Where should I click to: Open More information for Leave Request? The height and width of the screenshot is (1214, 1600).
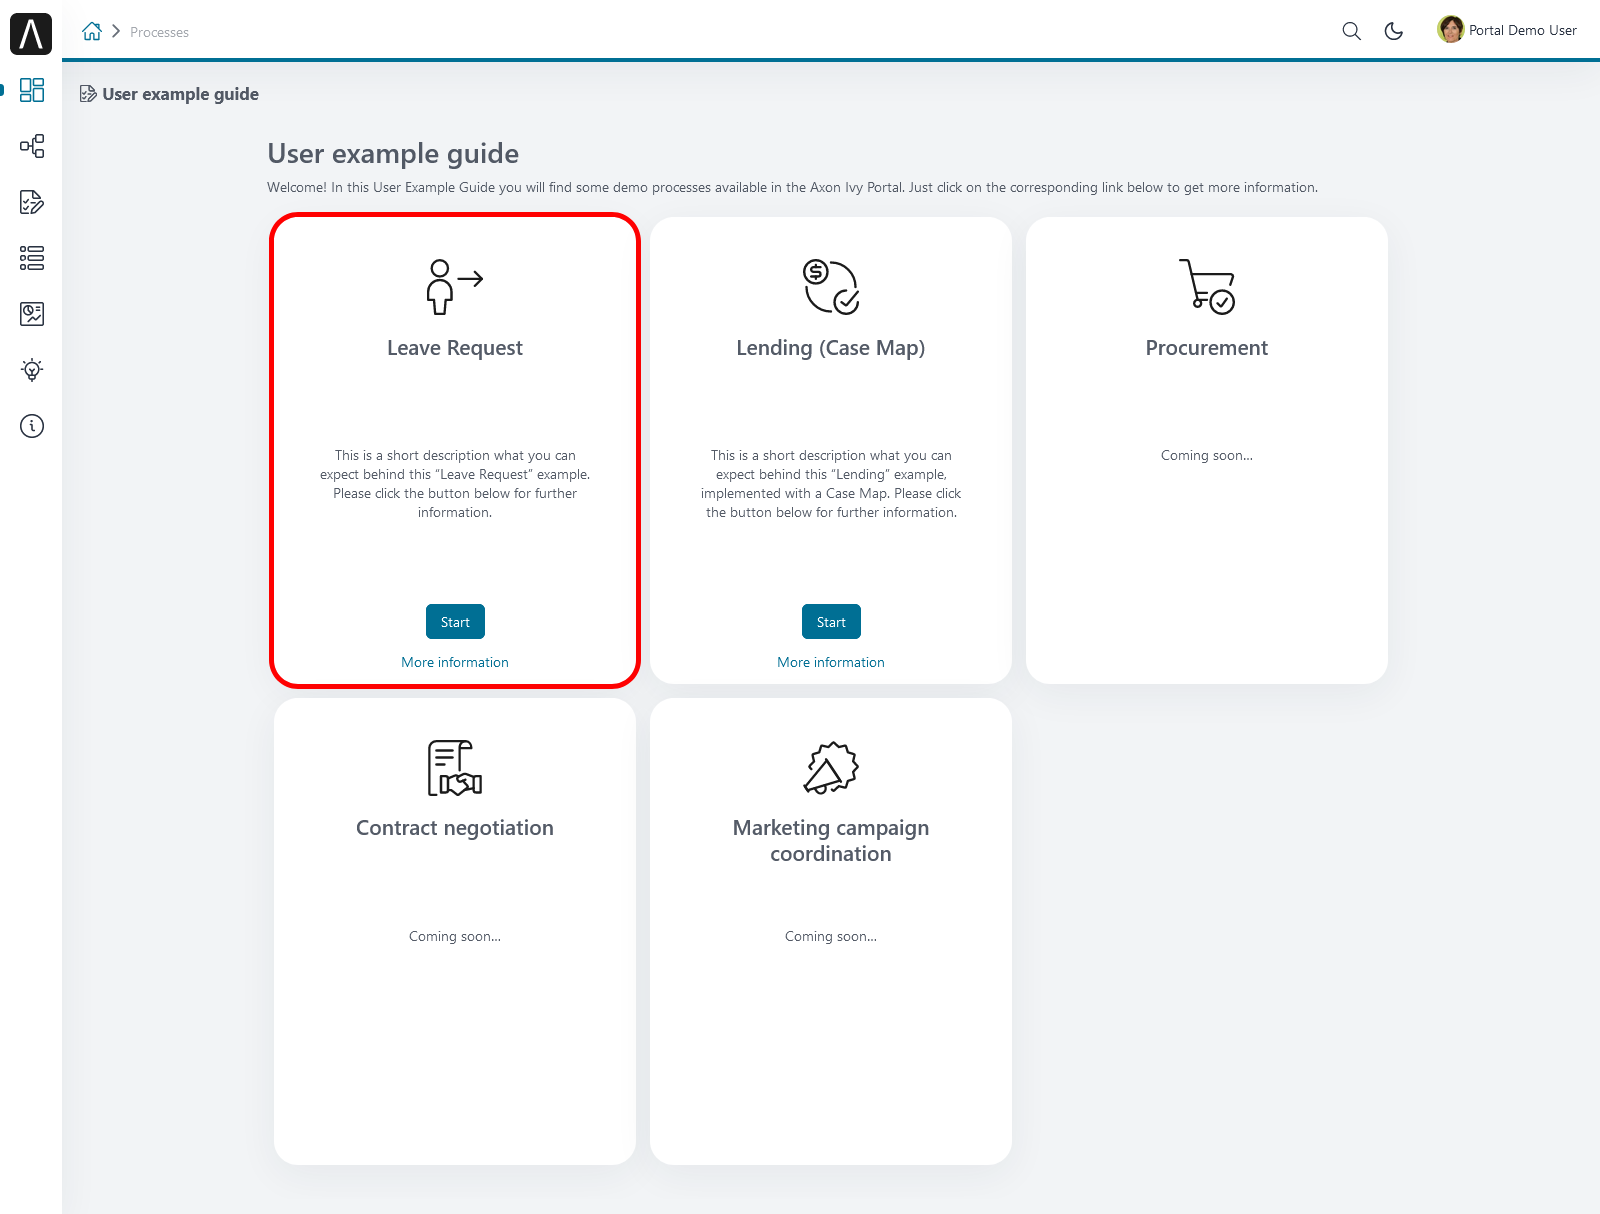[455, 662]
